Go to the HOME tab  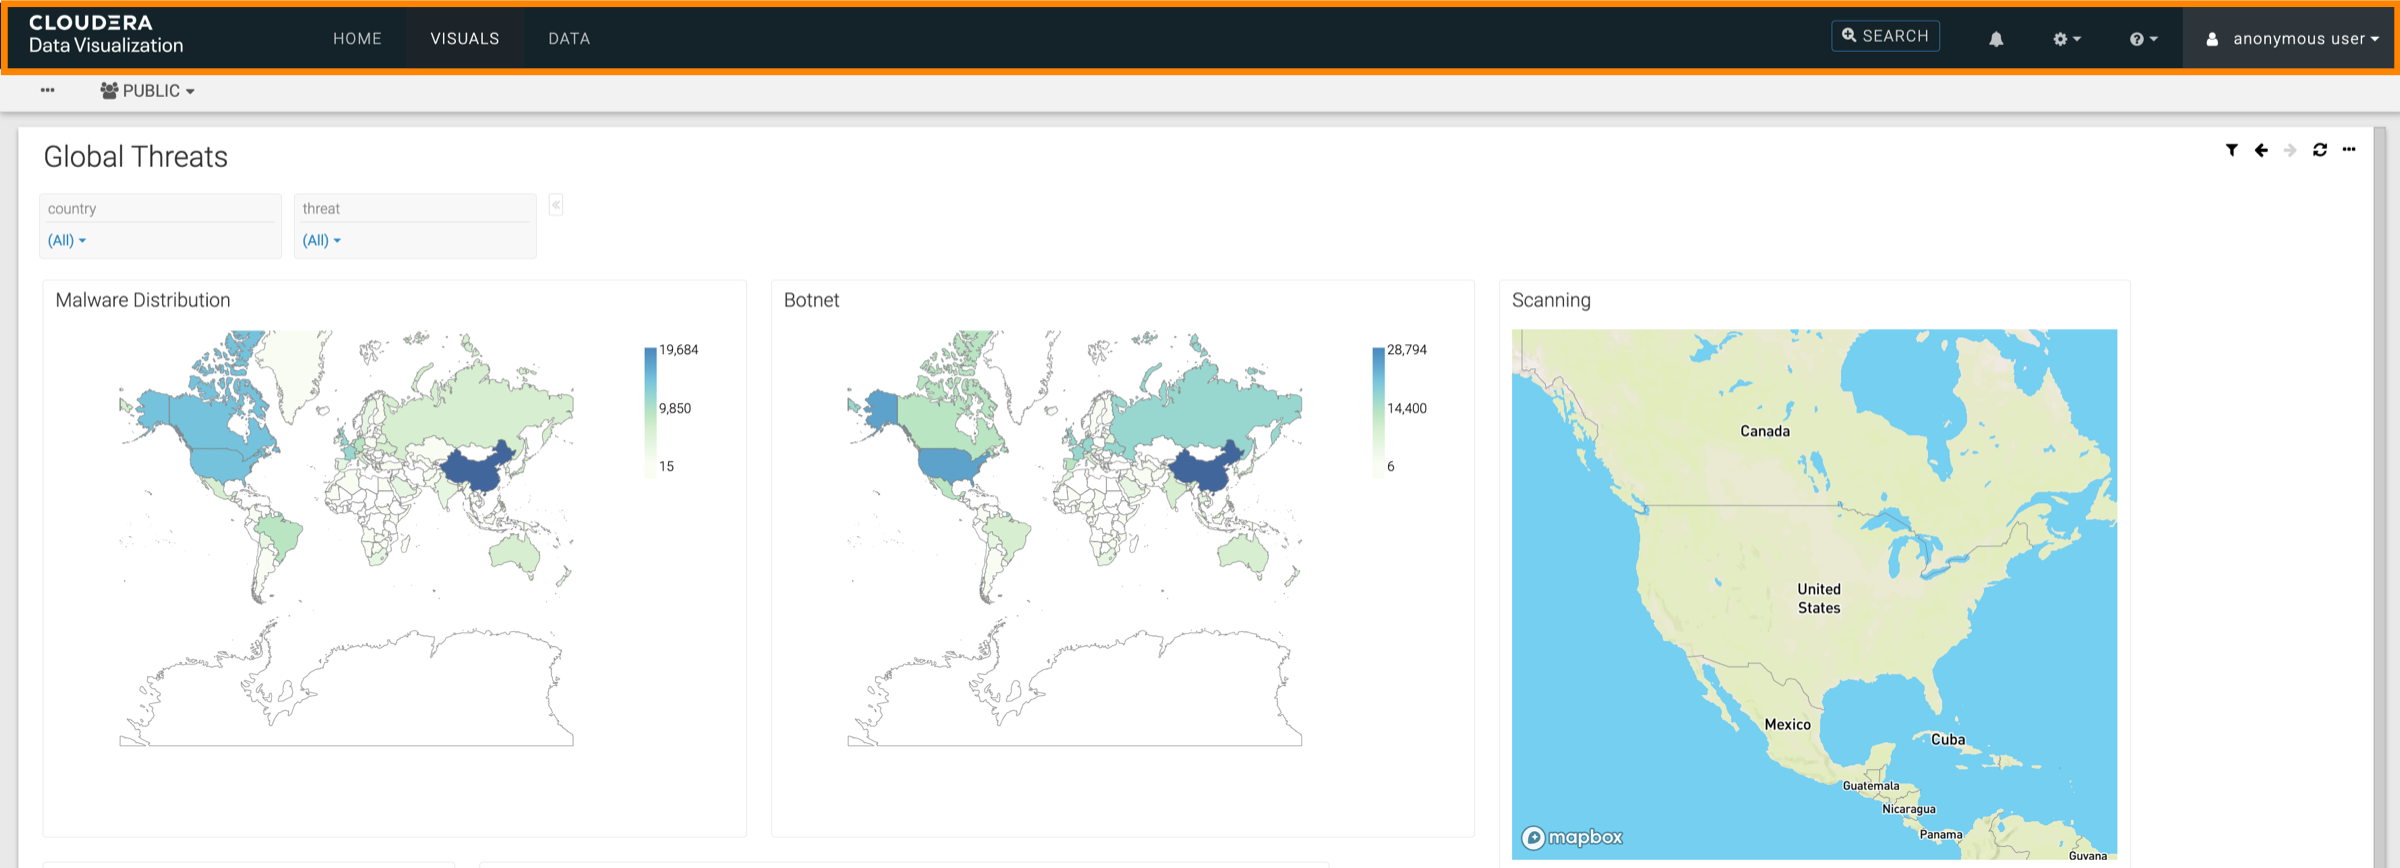(357, 39)
